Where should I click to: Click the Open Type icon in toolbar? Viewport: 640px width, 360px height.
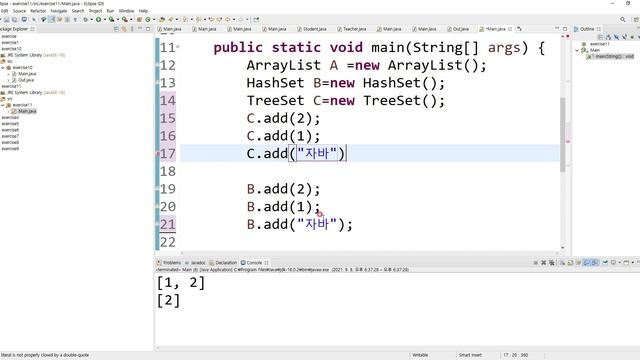click(x=162, y=19)
